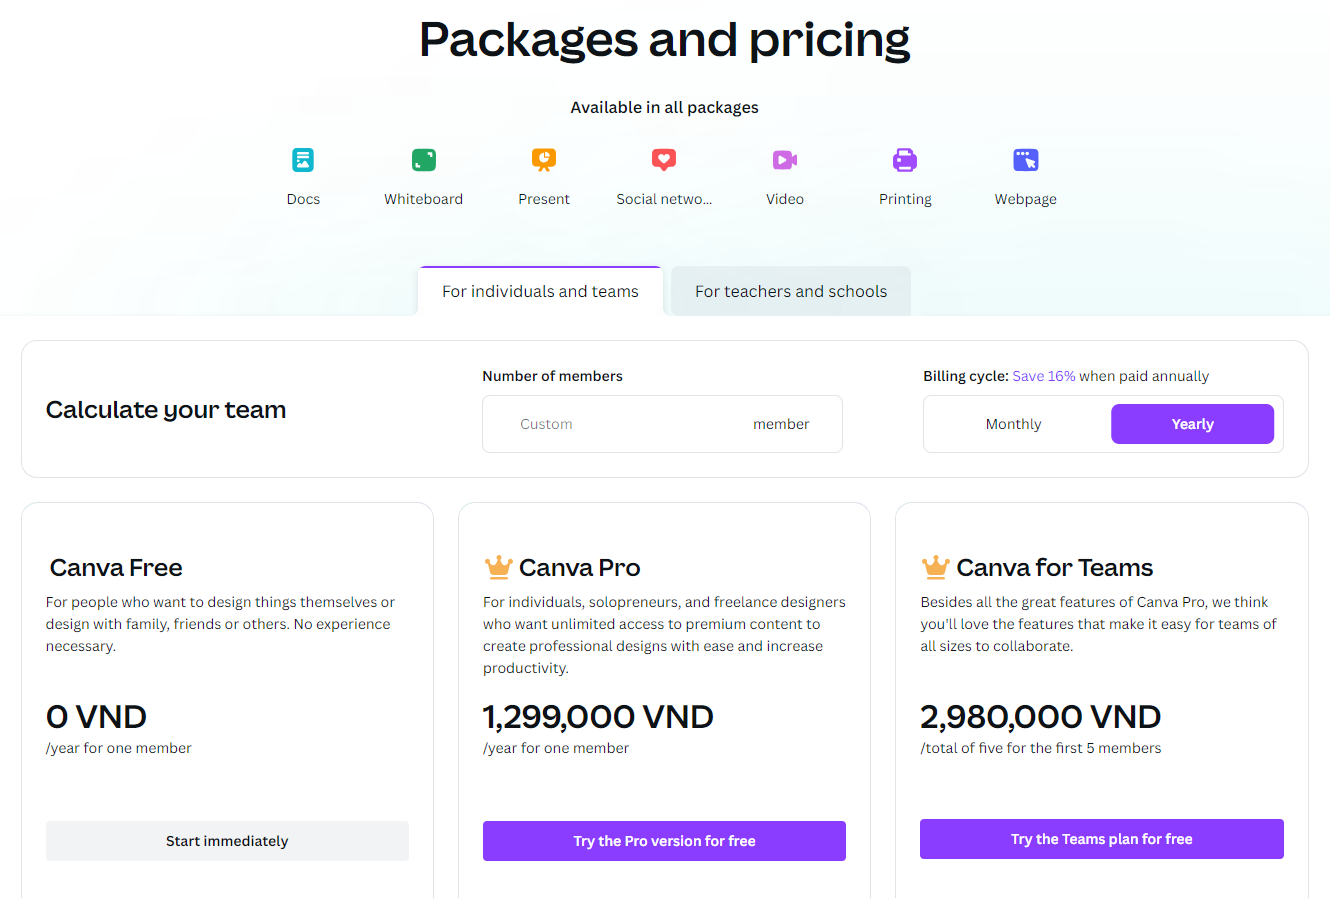Viewport: 1330px width, 898px height.
Task: Click the Canva for Teams crown icon
Action: (935, 567)
